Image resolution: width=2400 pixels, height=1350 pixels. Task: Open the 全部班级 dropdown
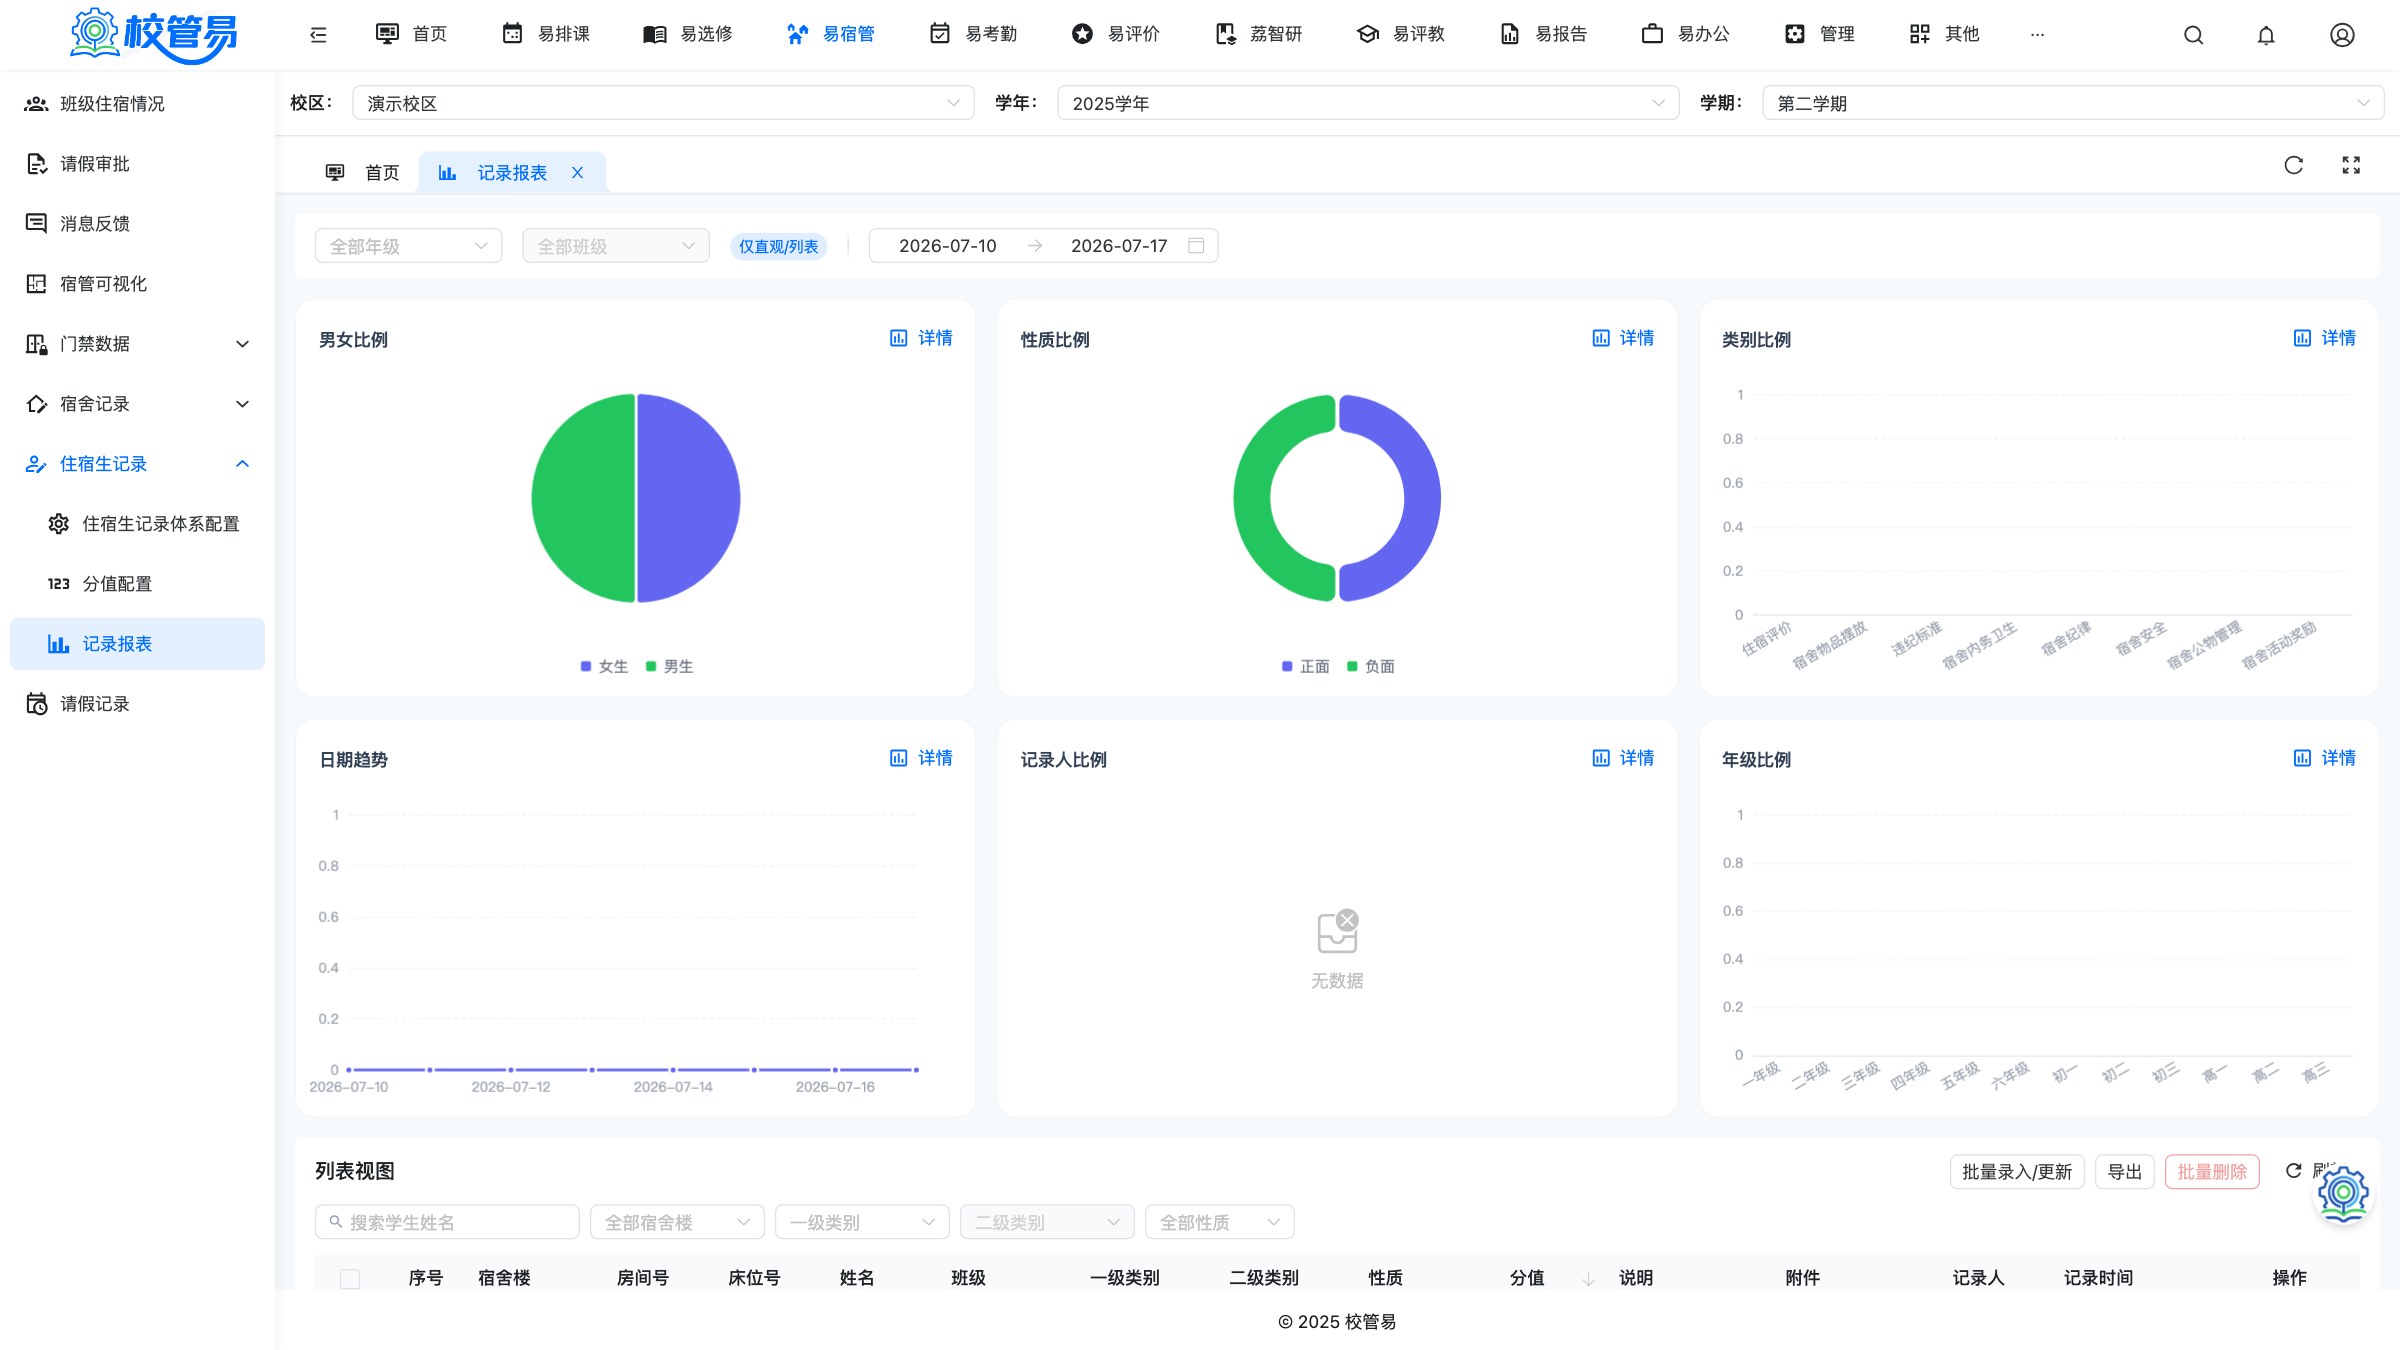616,246
